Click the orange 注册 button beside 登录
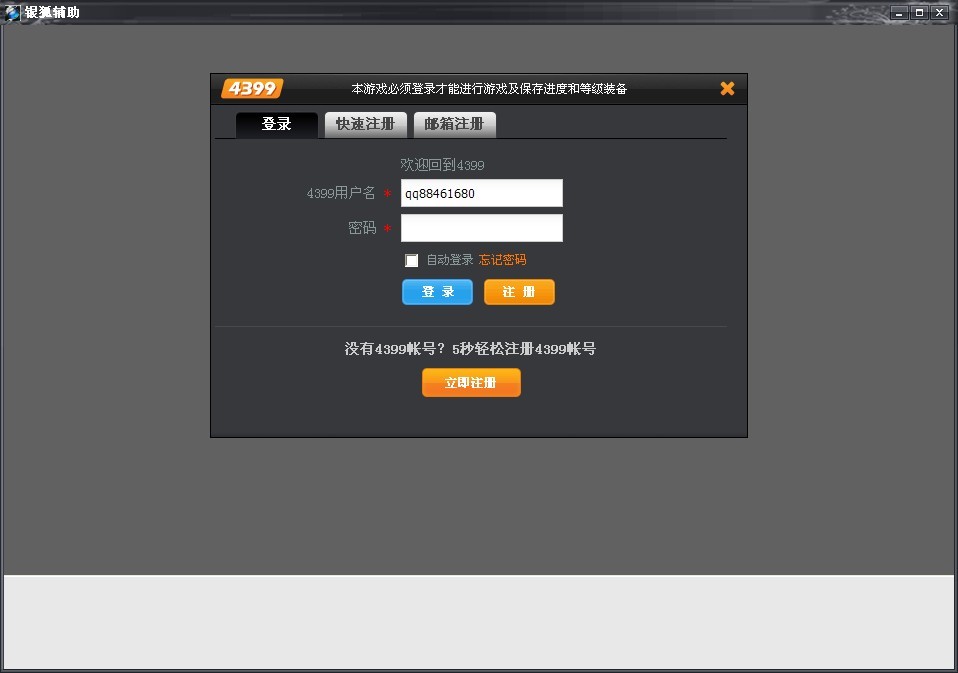The height and width of the screenshot is (673, 958). [x=519, y=292]
